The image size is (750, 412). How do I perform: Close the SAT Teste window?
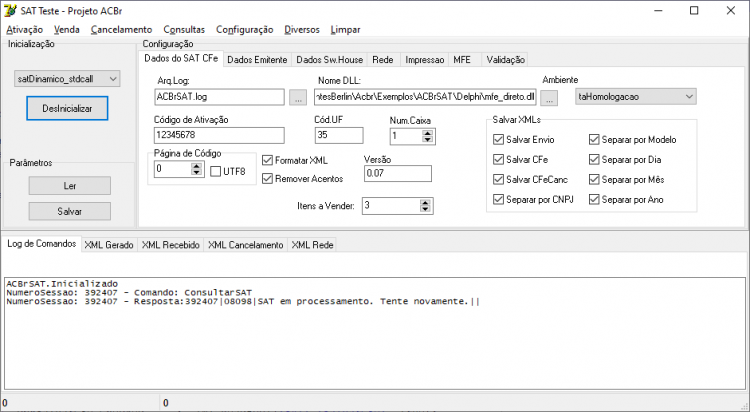(730, 11)
